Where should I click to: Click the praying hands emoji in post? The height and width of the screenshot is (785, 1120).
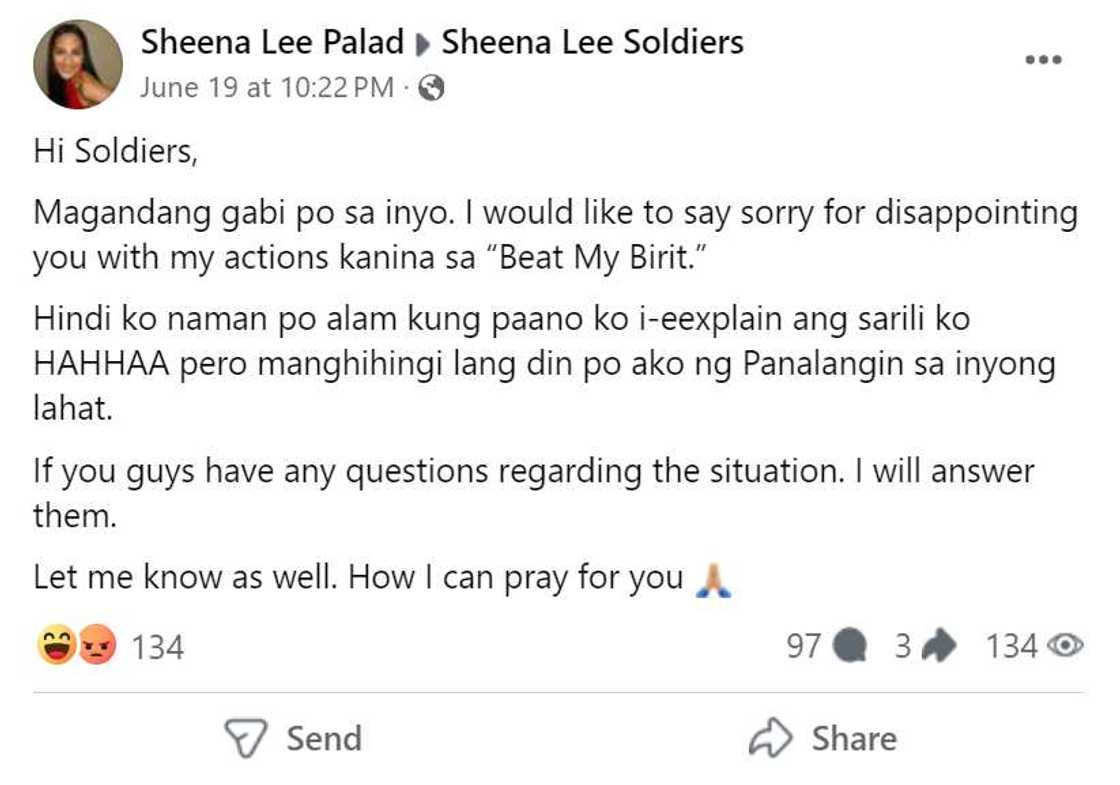pos(715,580)
